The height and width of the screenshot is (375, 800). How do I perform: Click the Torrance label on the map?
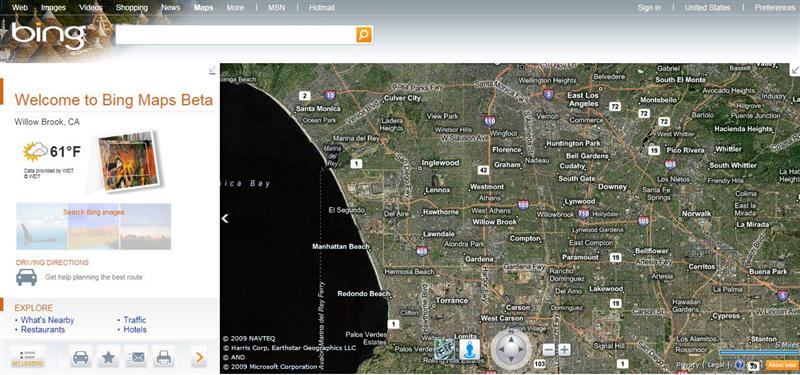[x=452, y=301]
